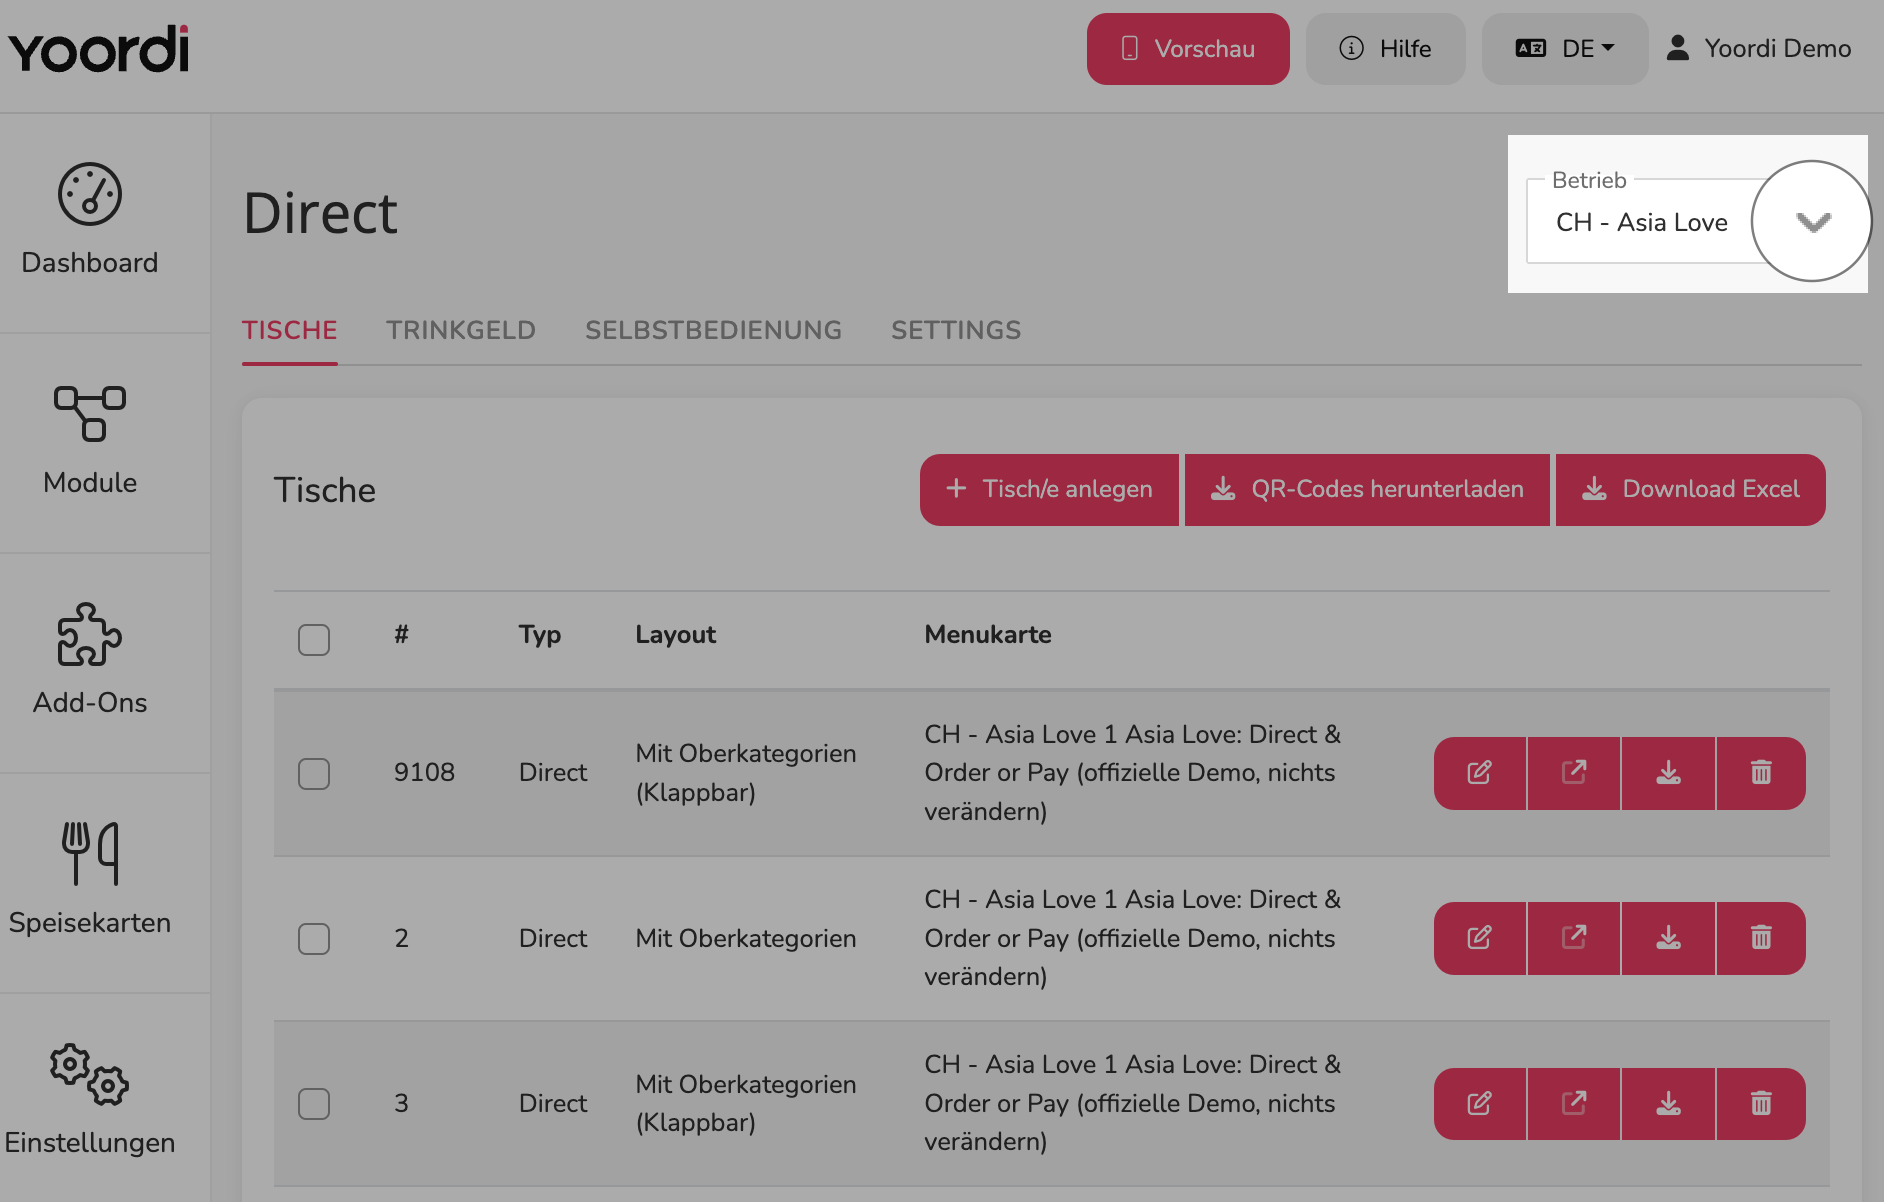This screenshot has height=1202, width=1884.
Task: Open Speisekarten fork and knife icon
Action: (90, 853)
